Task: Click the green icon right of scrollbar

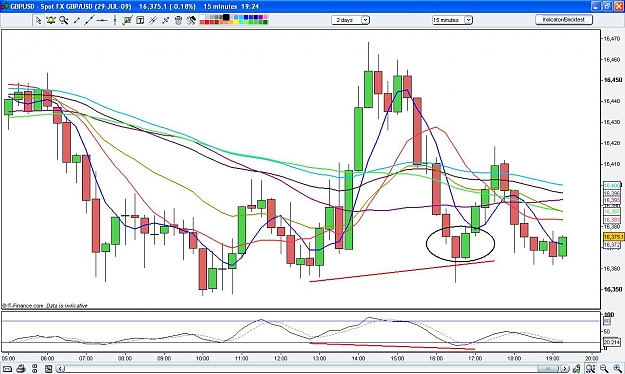Action: tap(577, 368)
